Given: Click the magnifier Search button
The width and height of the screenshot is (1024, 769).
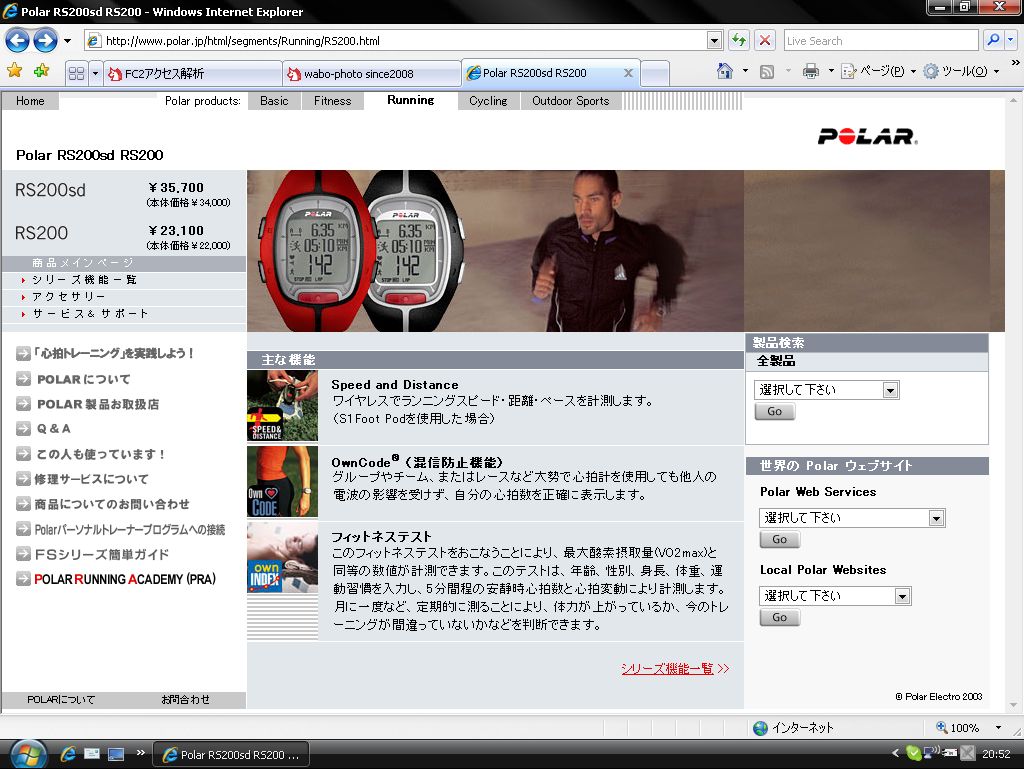Looking at the screenshot, I should pyautogui.click(x=993, y=40).
